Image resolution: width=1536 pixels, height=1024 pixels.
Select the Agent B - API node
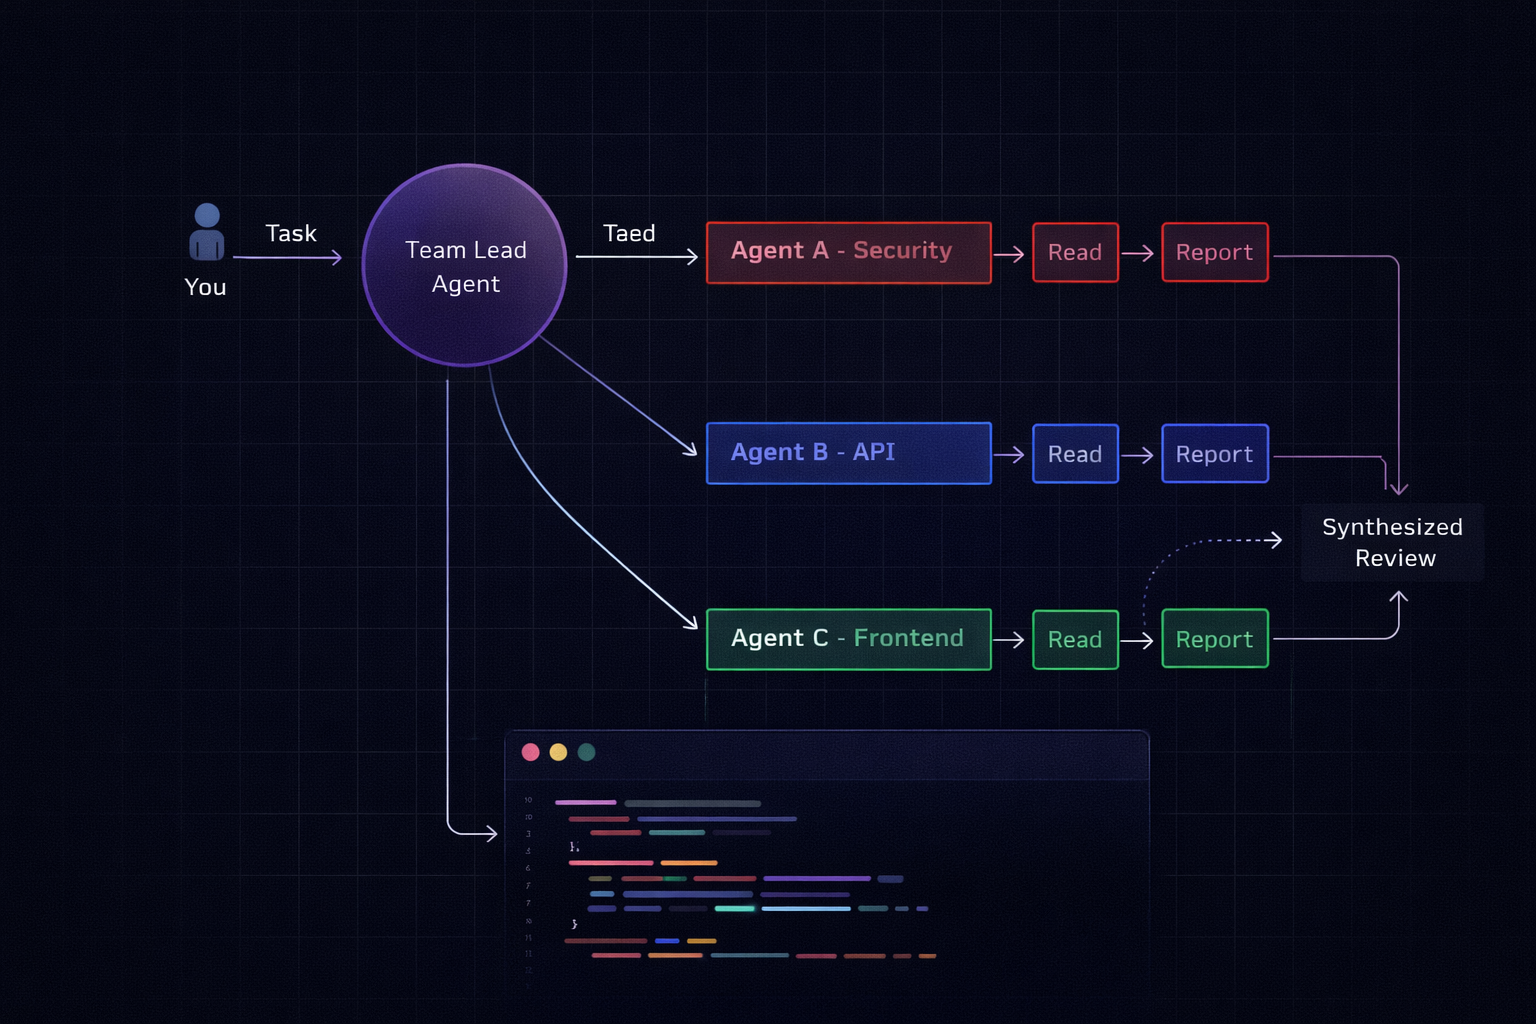(848, 453)
